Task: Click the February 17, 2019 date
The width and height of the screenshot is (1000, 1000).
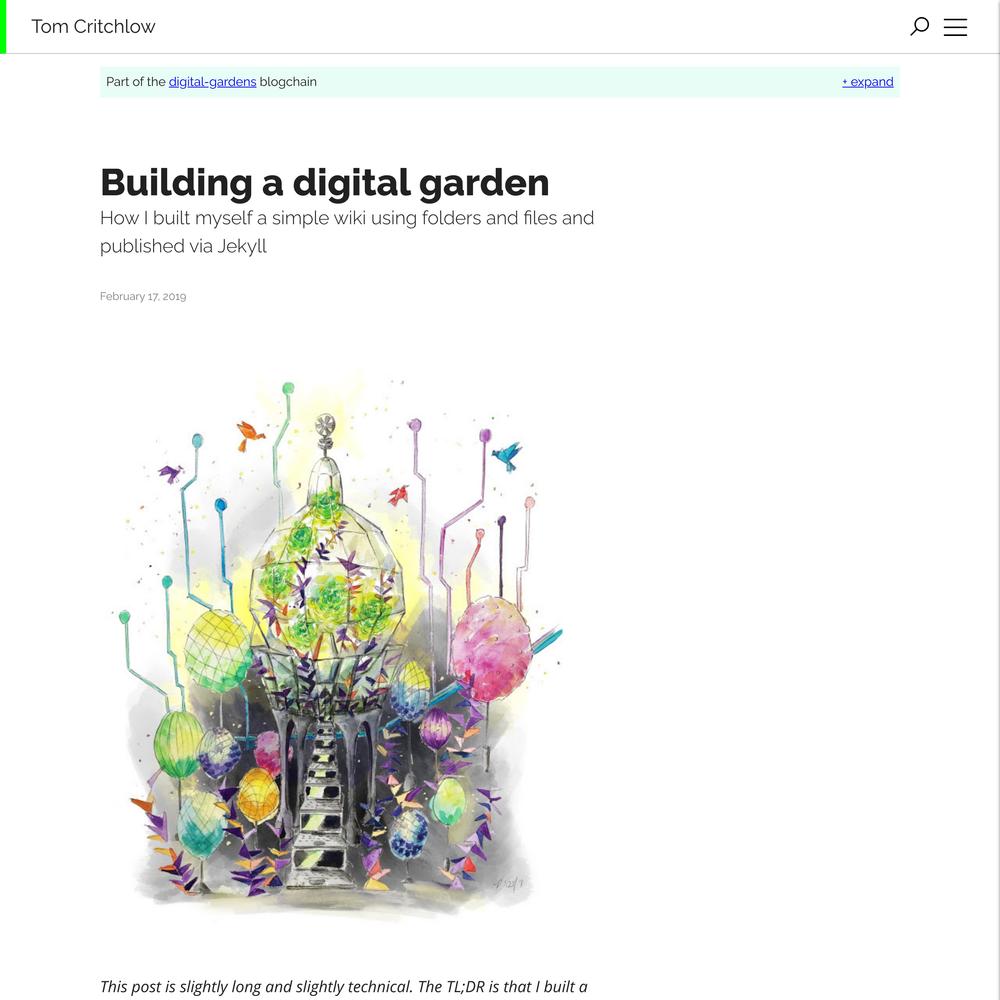Action: (143, 297)
